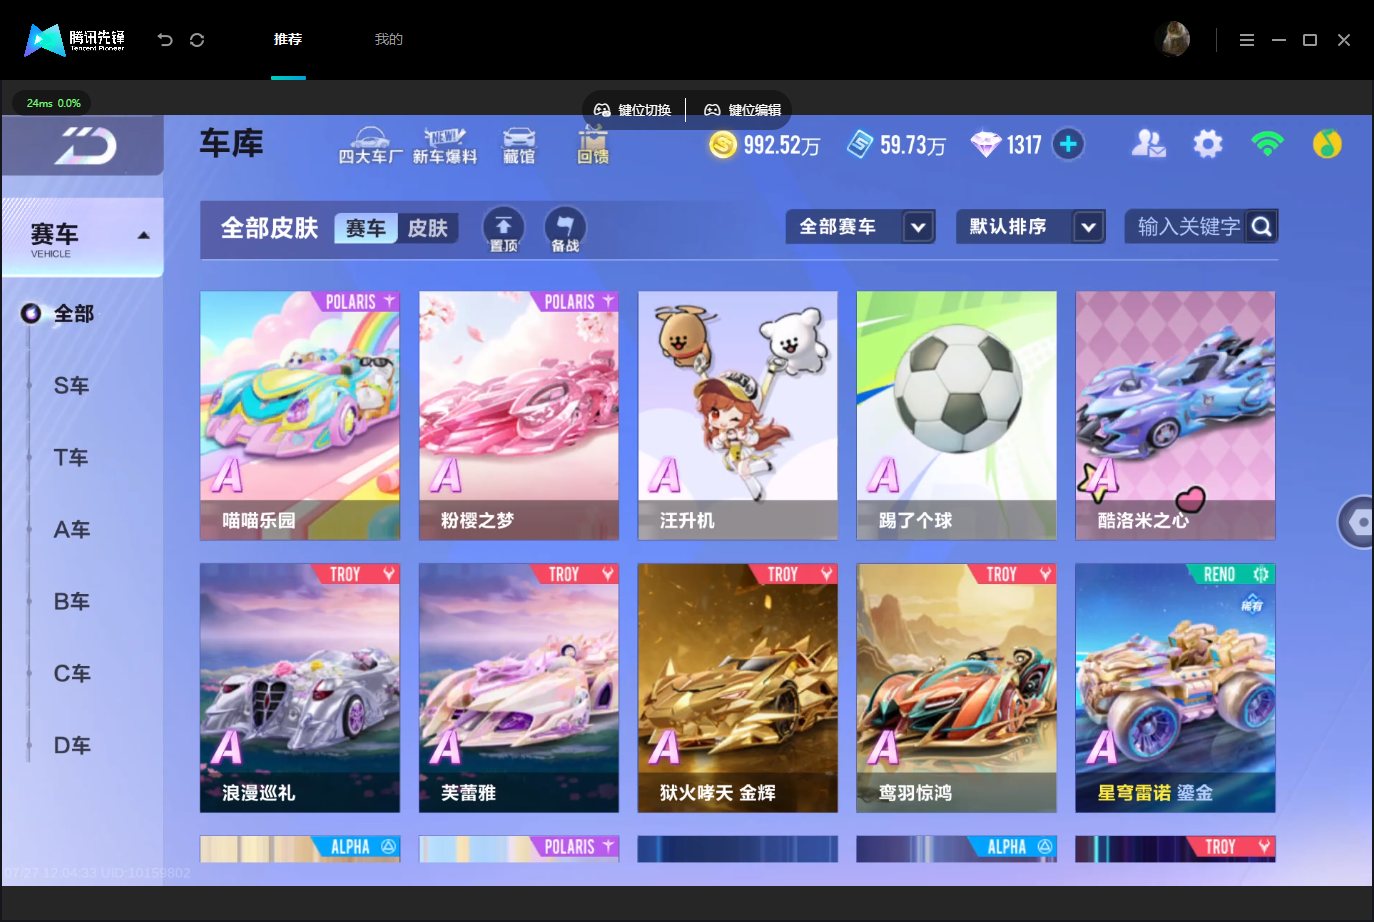
Task: Focus the 输入关键字 search field
Action: [1188, 227]
